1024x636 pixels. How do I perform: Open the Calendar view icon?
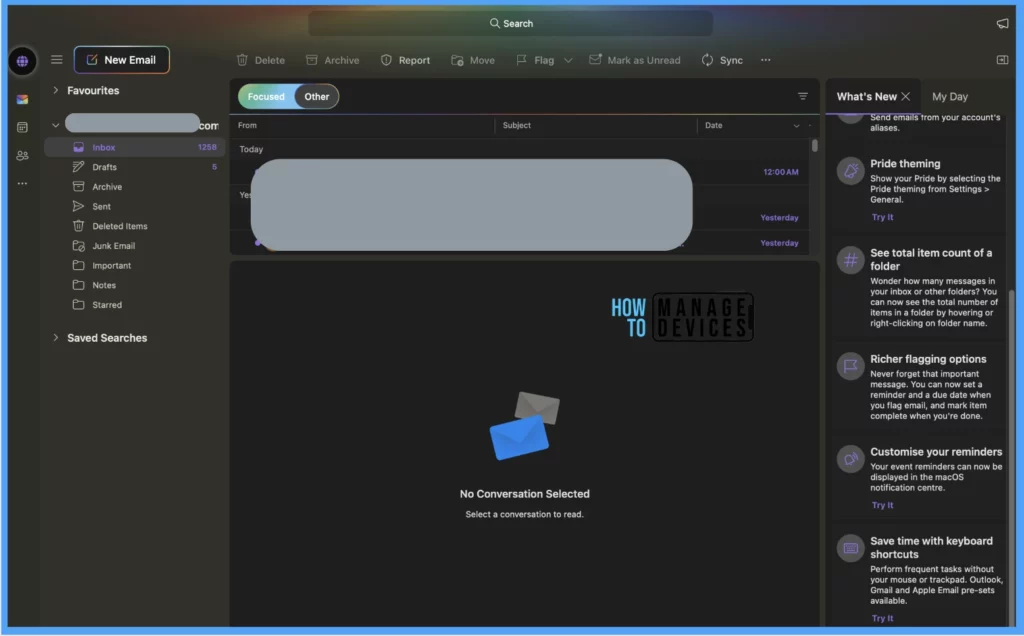coord(22,127)
